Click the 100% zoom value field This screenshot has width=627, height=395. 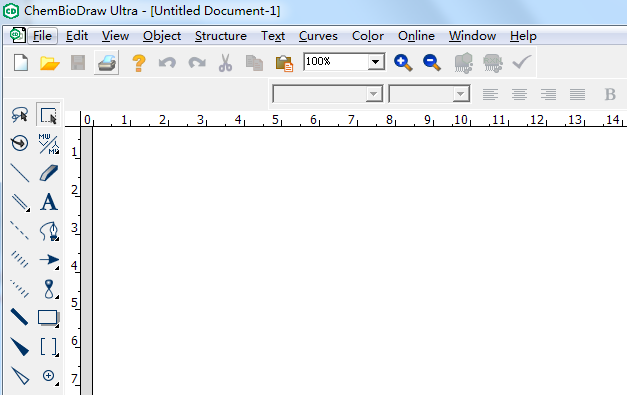pyautogui.click(x=336, y=62)
